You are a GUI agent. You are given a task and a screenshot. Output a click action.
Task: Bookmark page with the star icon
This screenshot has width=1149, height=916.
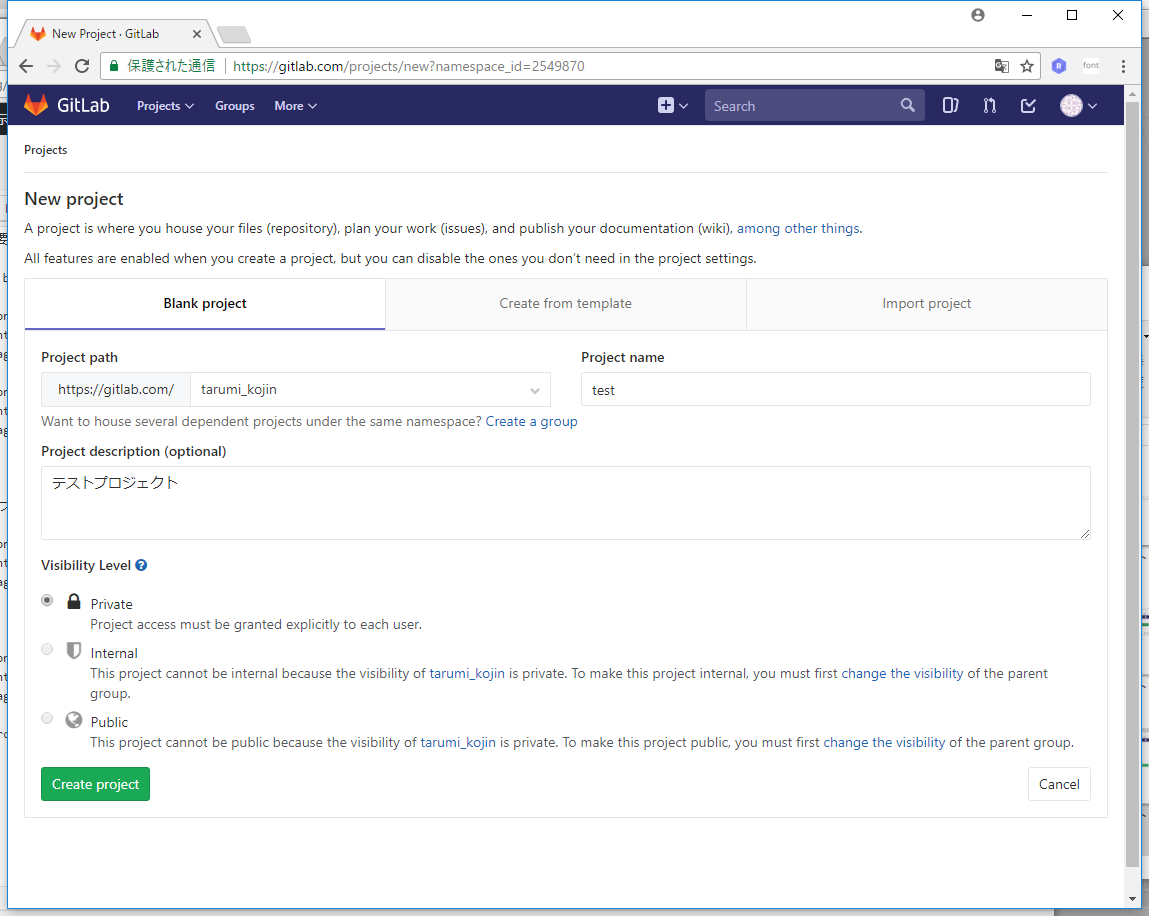tap(1027, 66)
